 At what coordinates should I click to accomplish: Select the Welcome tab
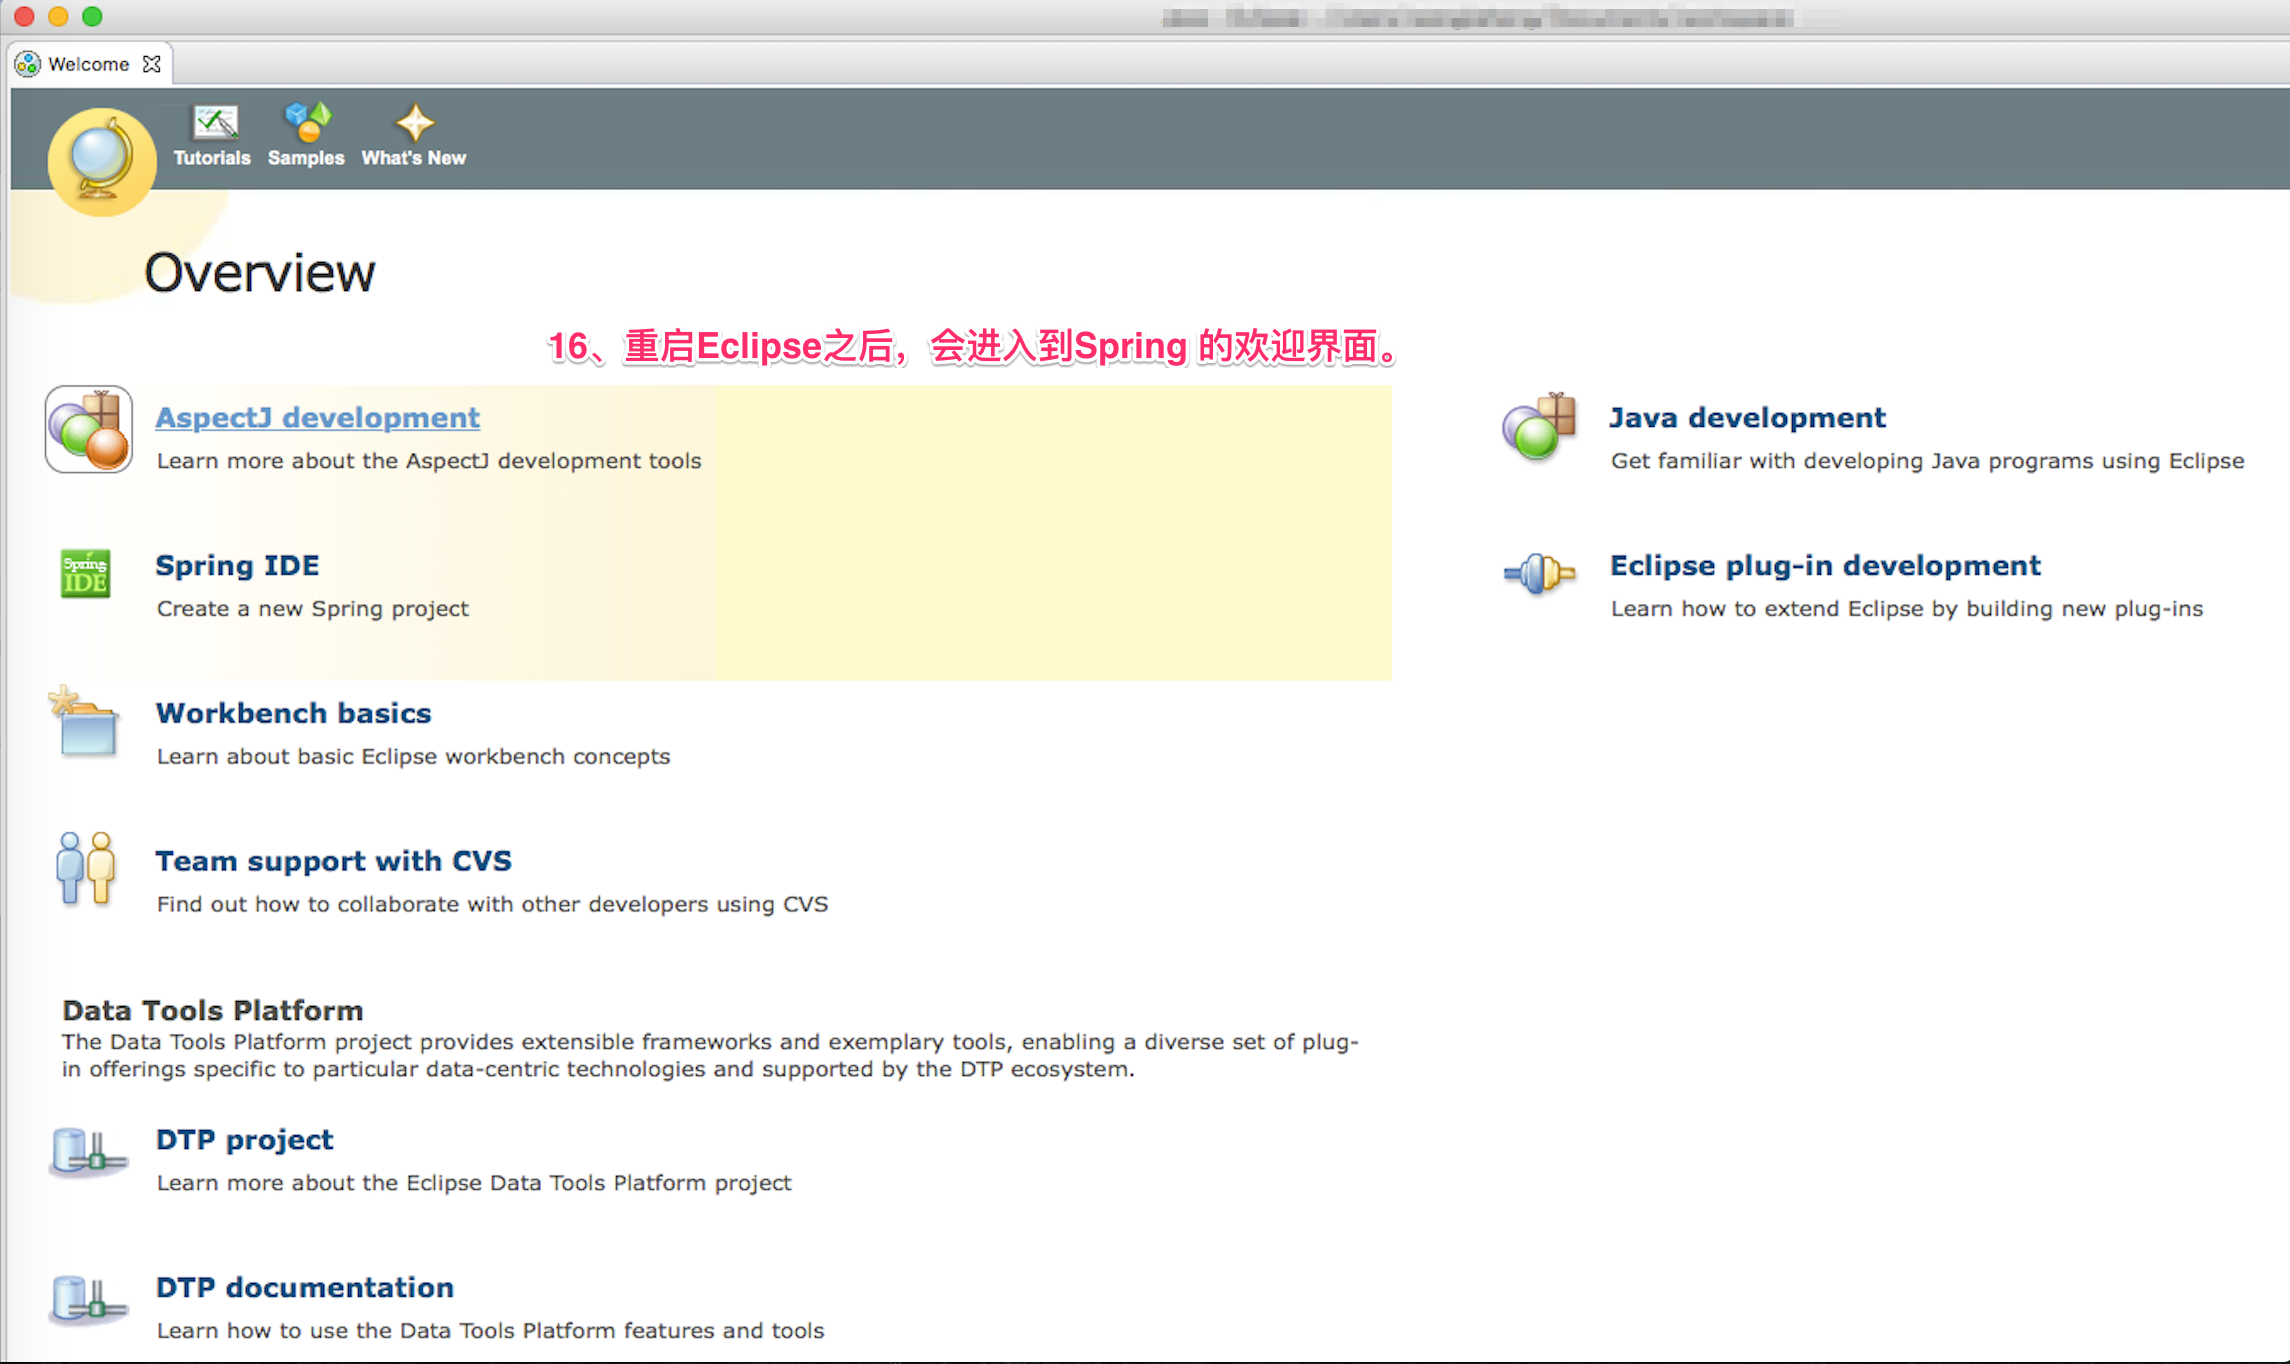coord(89,64)
